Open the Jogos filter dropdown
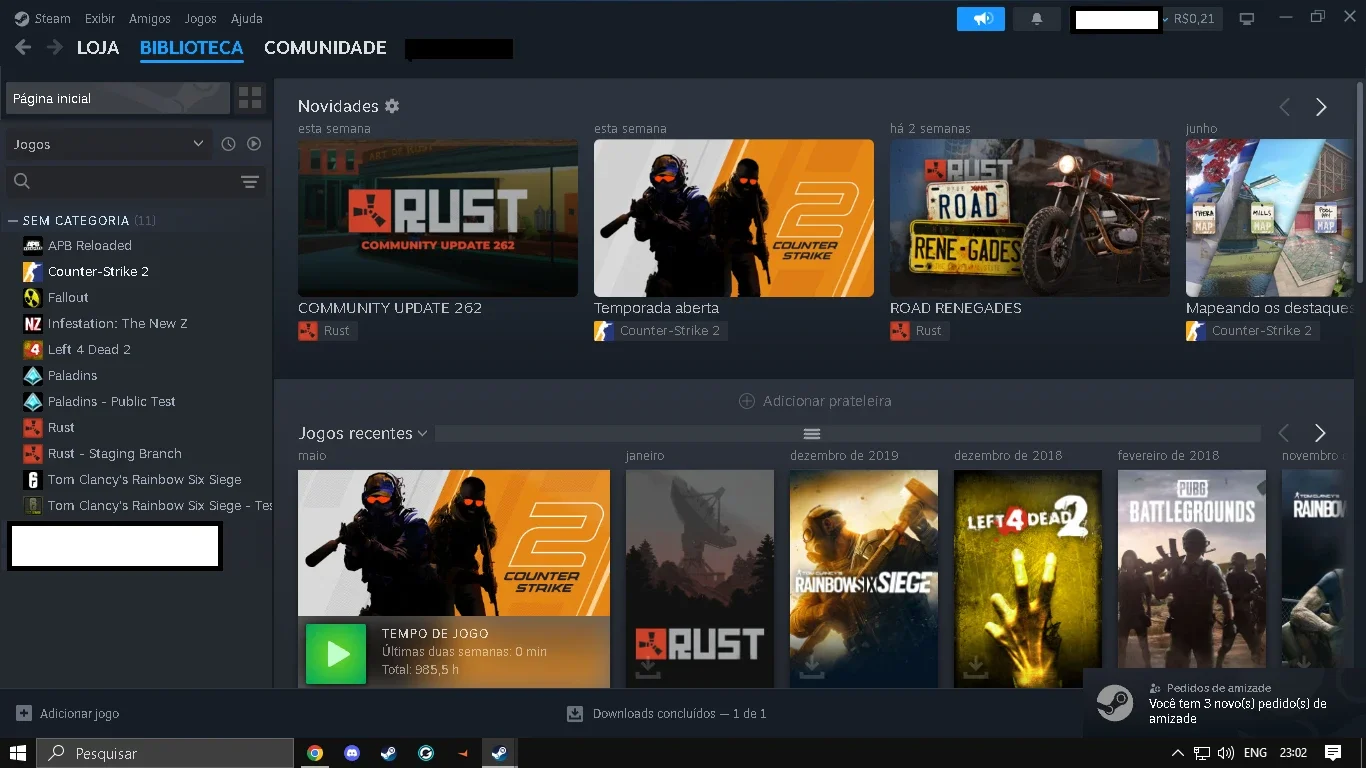The image size is (1366, 768). click(x=109, y=144)
